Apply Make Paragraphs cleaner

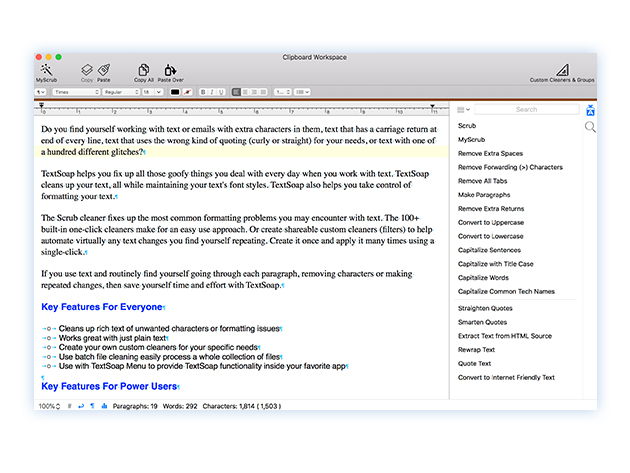point(484,195)
